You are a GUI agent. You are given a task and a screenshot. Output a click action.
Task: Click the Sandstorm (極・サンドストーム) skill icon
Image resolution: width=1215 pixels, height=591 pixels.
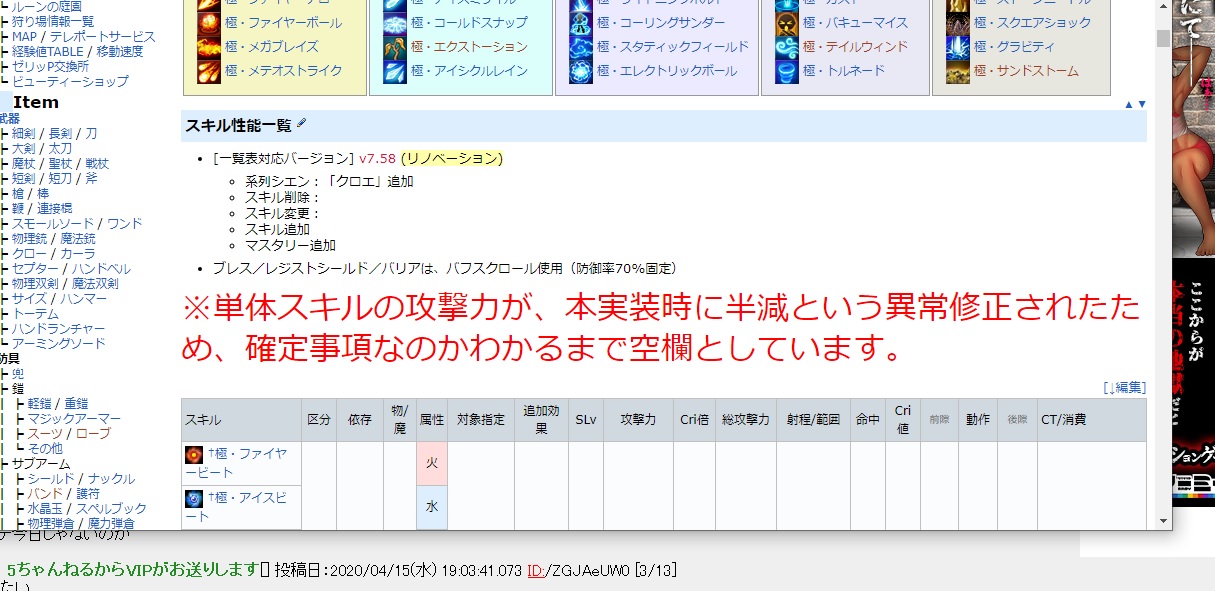pyautogui.click(x=958, y=71)
